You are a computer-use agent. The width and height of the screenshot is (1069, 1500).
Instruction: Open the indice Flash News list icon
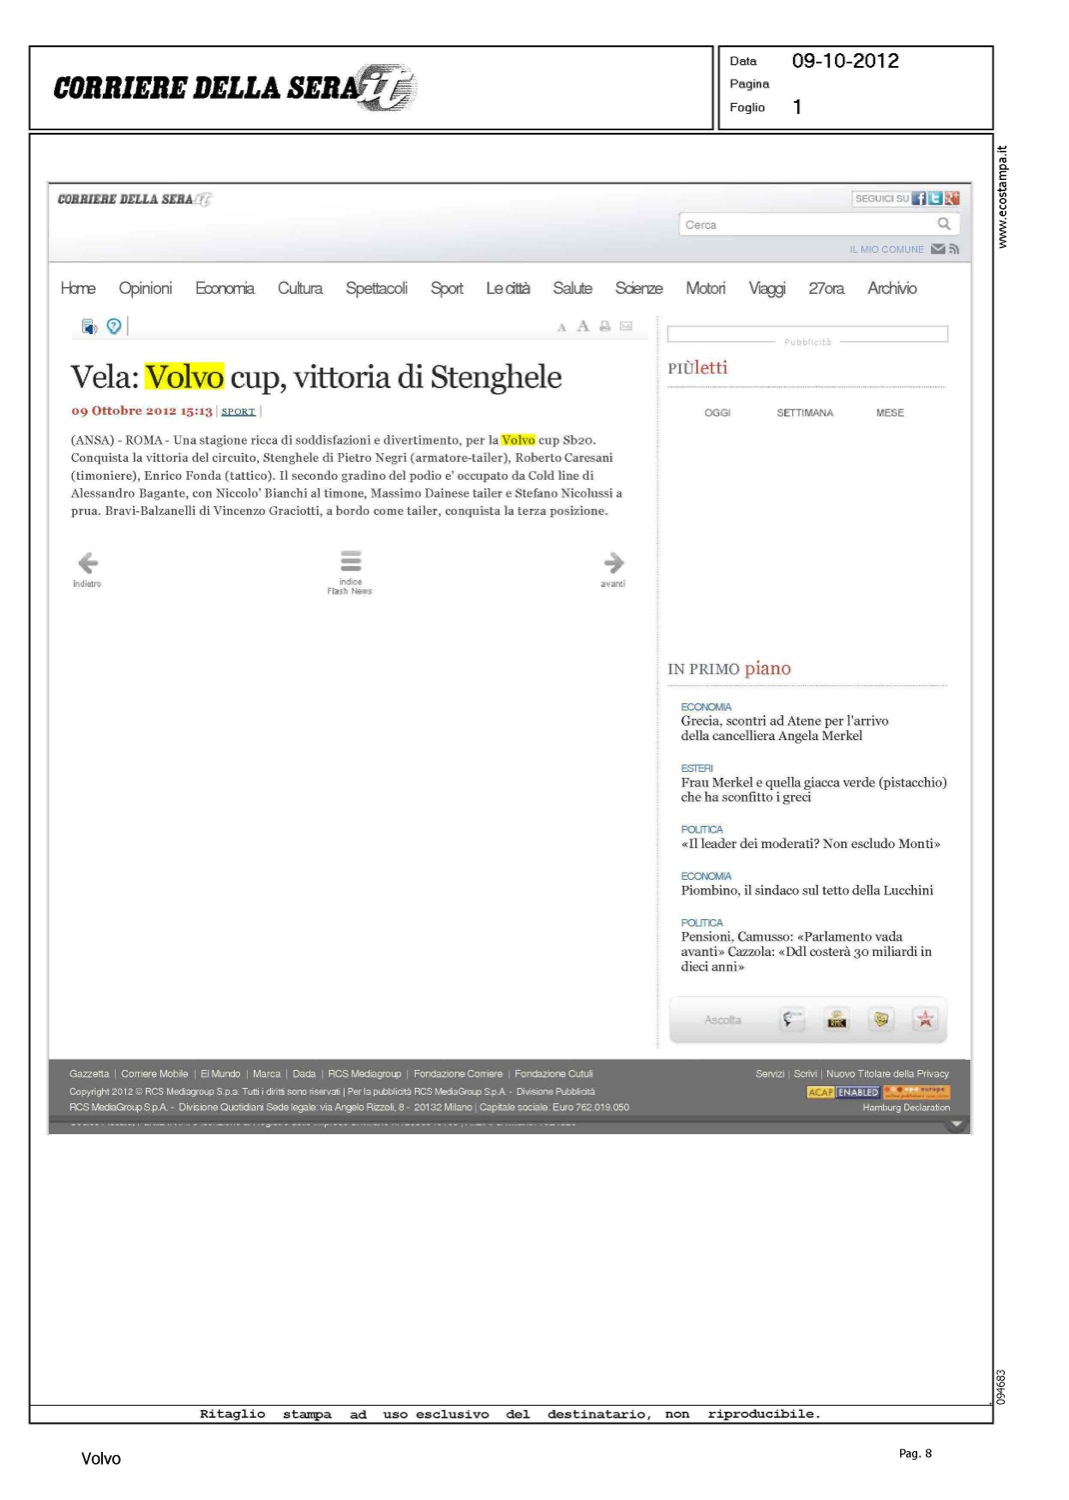350,561
